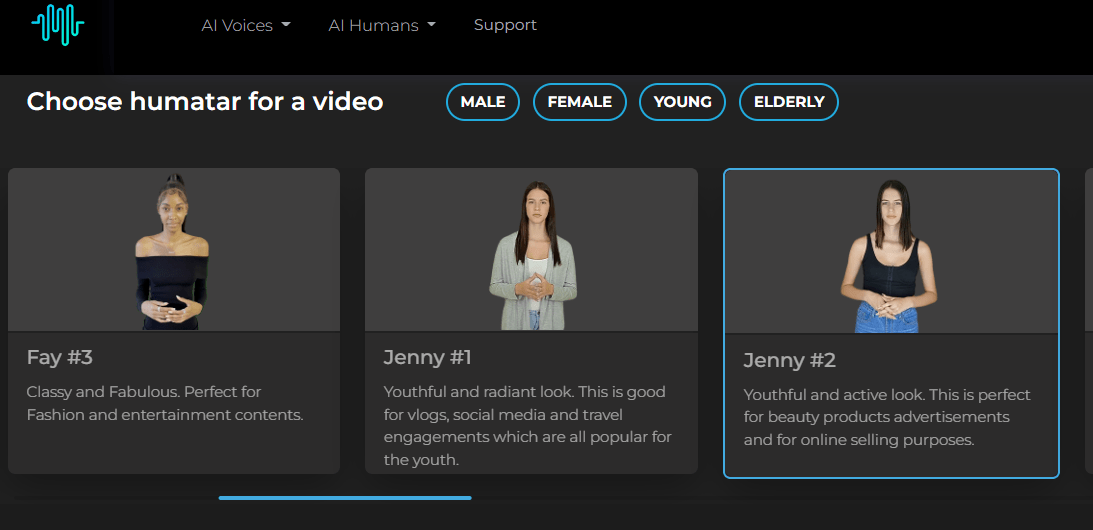Choose the Jenny #1 avatar image
1093x530 pixels.
point(531,250)
